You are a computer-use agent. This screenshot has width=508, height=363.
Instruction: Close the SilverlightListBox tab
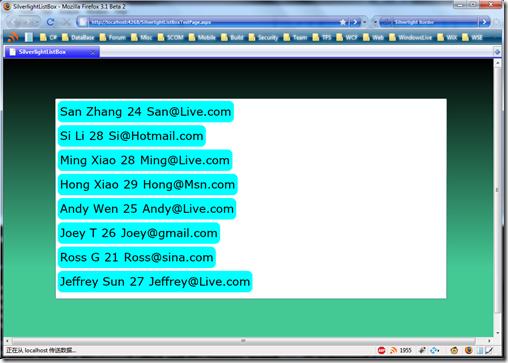pos(93,52)
